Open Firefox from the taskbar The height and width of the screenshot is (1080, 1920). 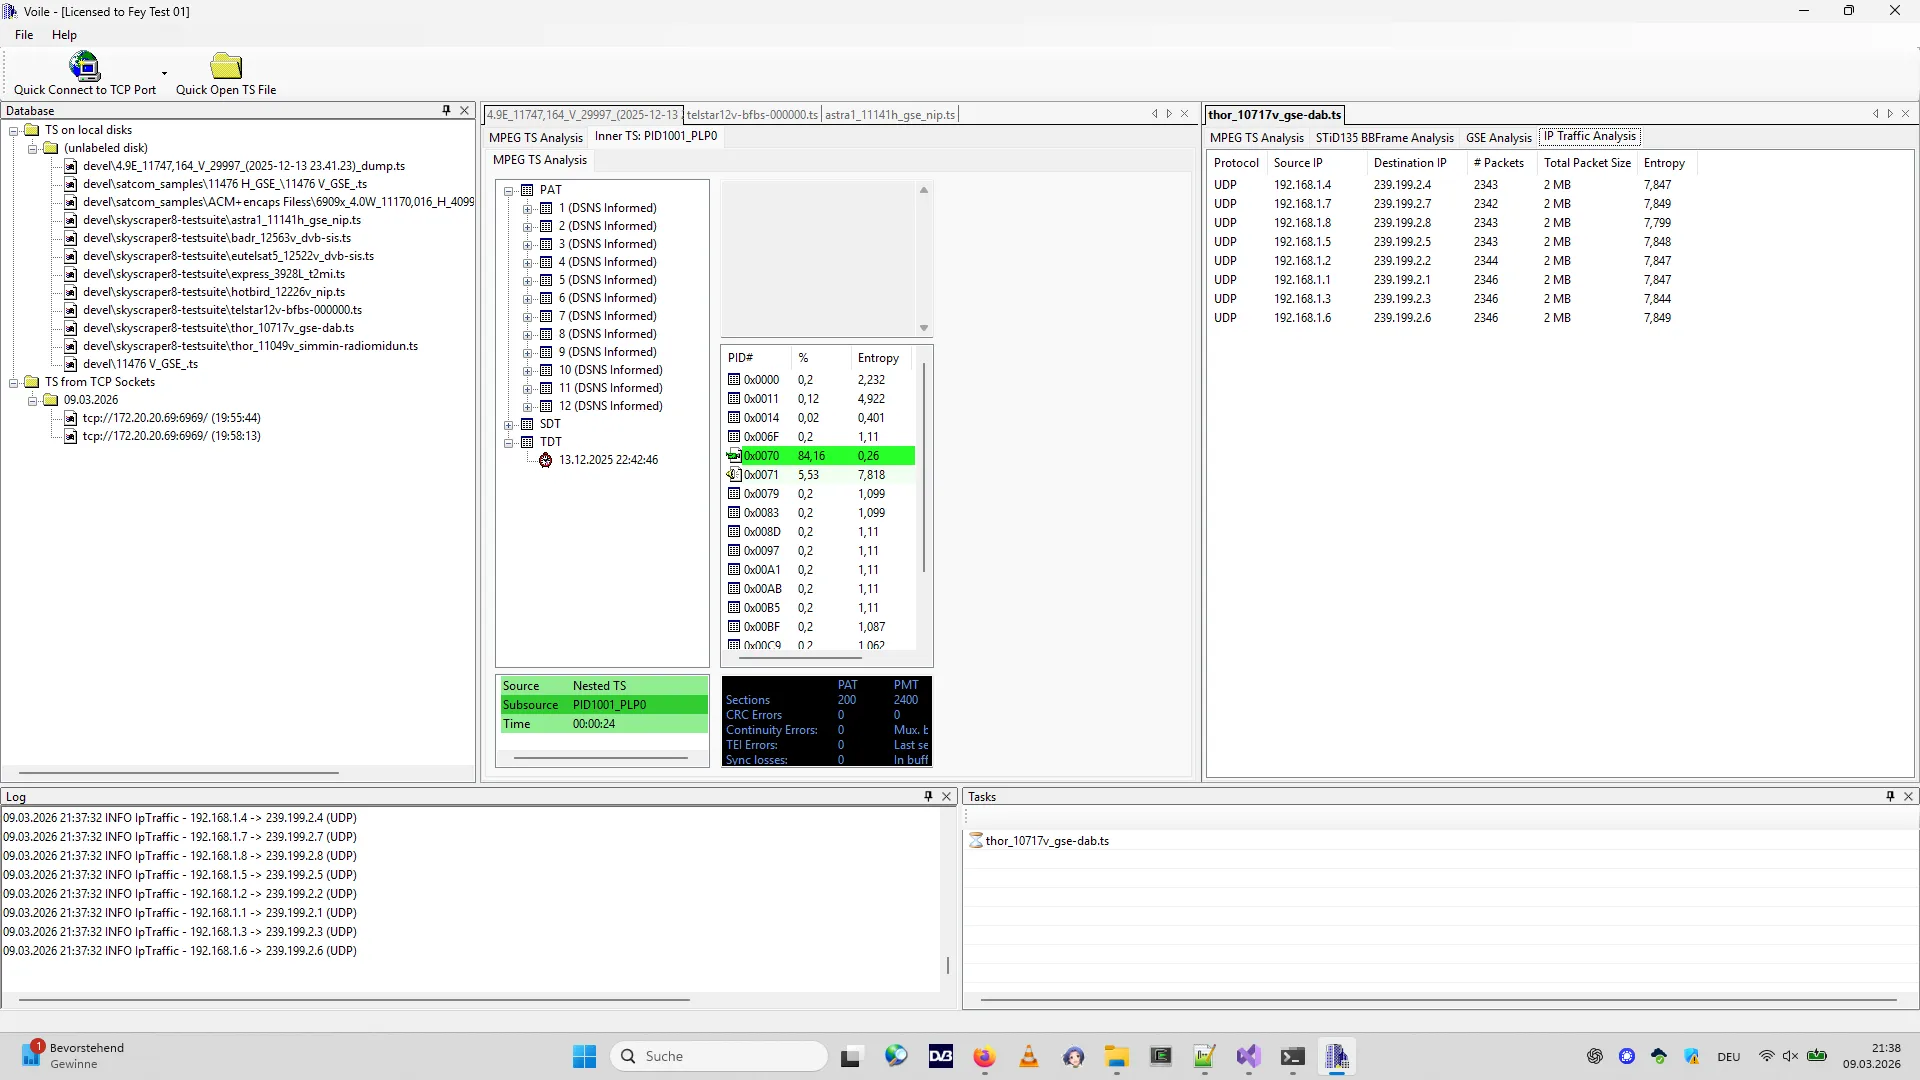point(984,1057)
